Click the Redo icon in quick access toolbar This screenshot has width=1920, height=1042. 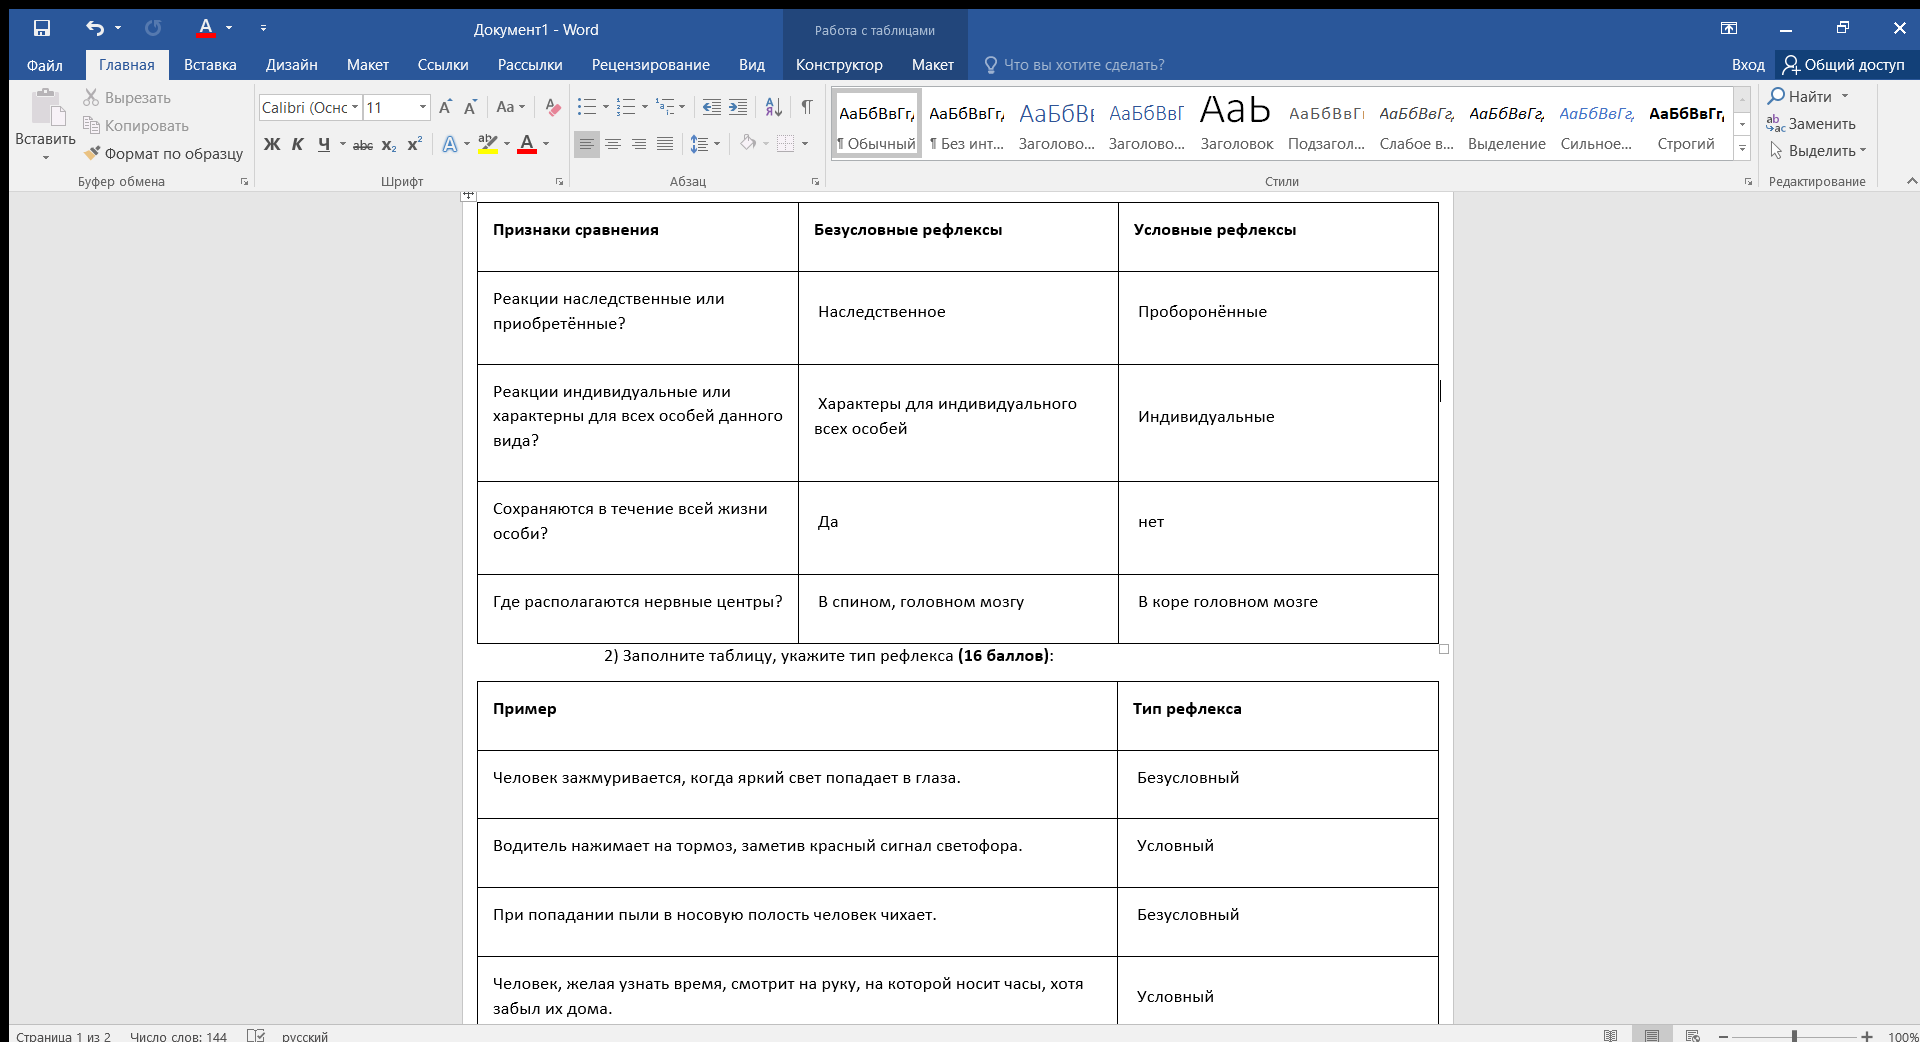(153, 29)
